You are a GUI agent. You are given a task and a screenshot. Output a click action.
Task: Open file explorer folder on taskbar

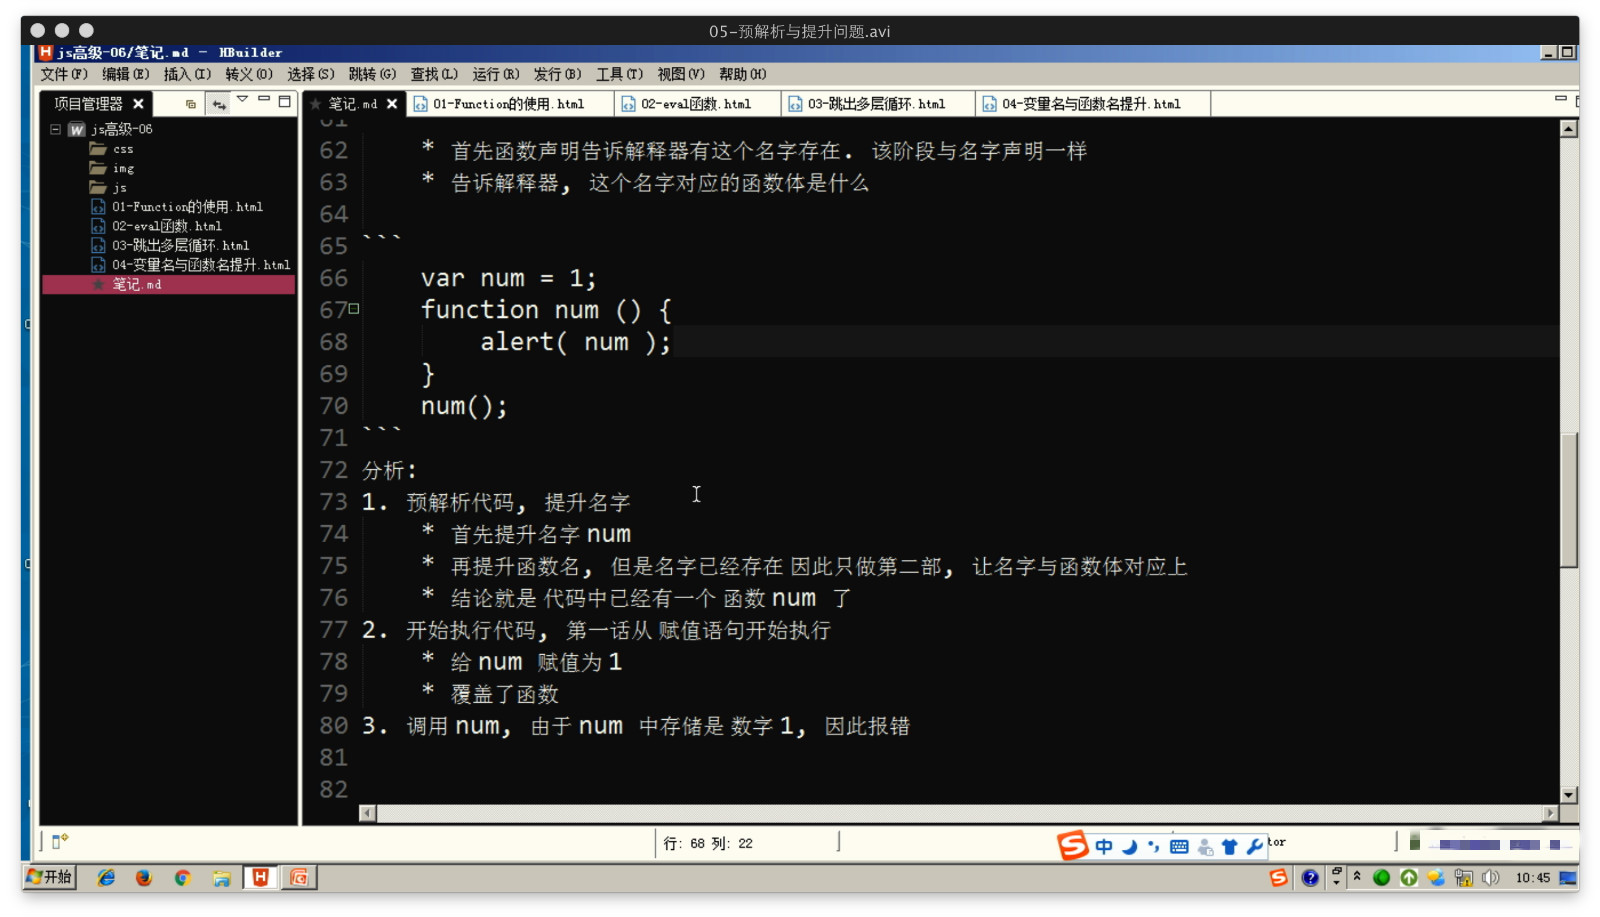pos(221,877)
